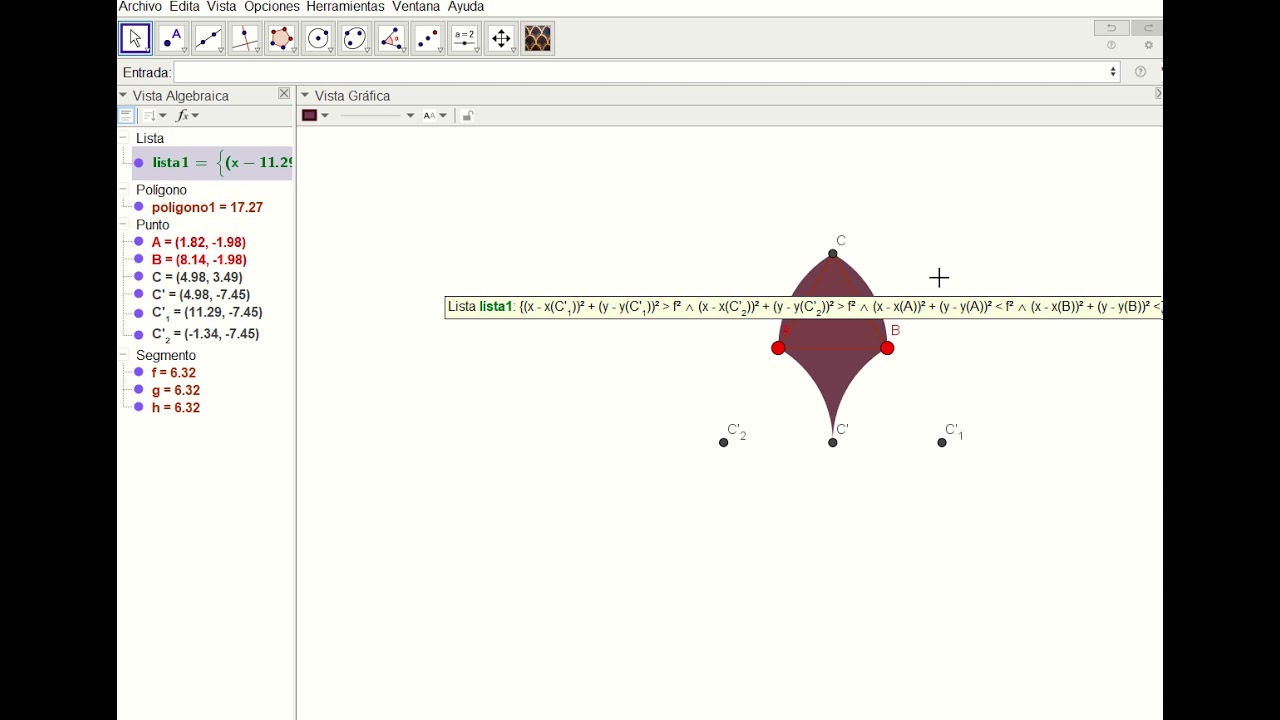Click point C at top of shape
Screen dimensions: 1280x720
(x=833, y=253)
